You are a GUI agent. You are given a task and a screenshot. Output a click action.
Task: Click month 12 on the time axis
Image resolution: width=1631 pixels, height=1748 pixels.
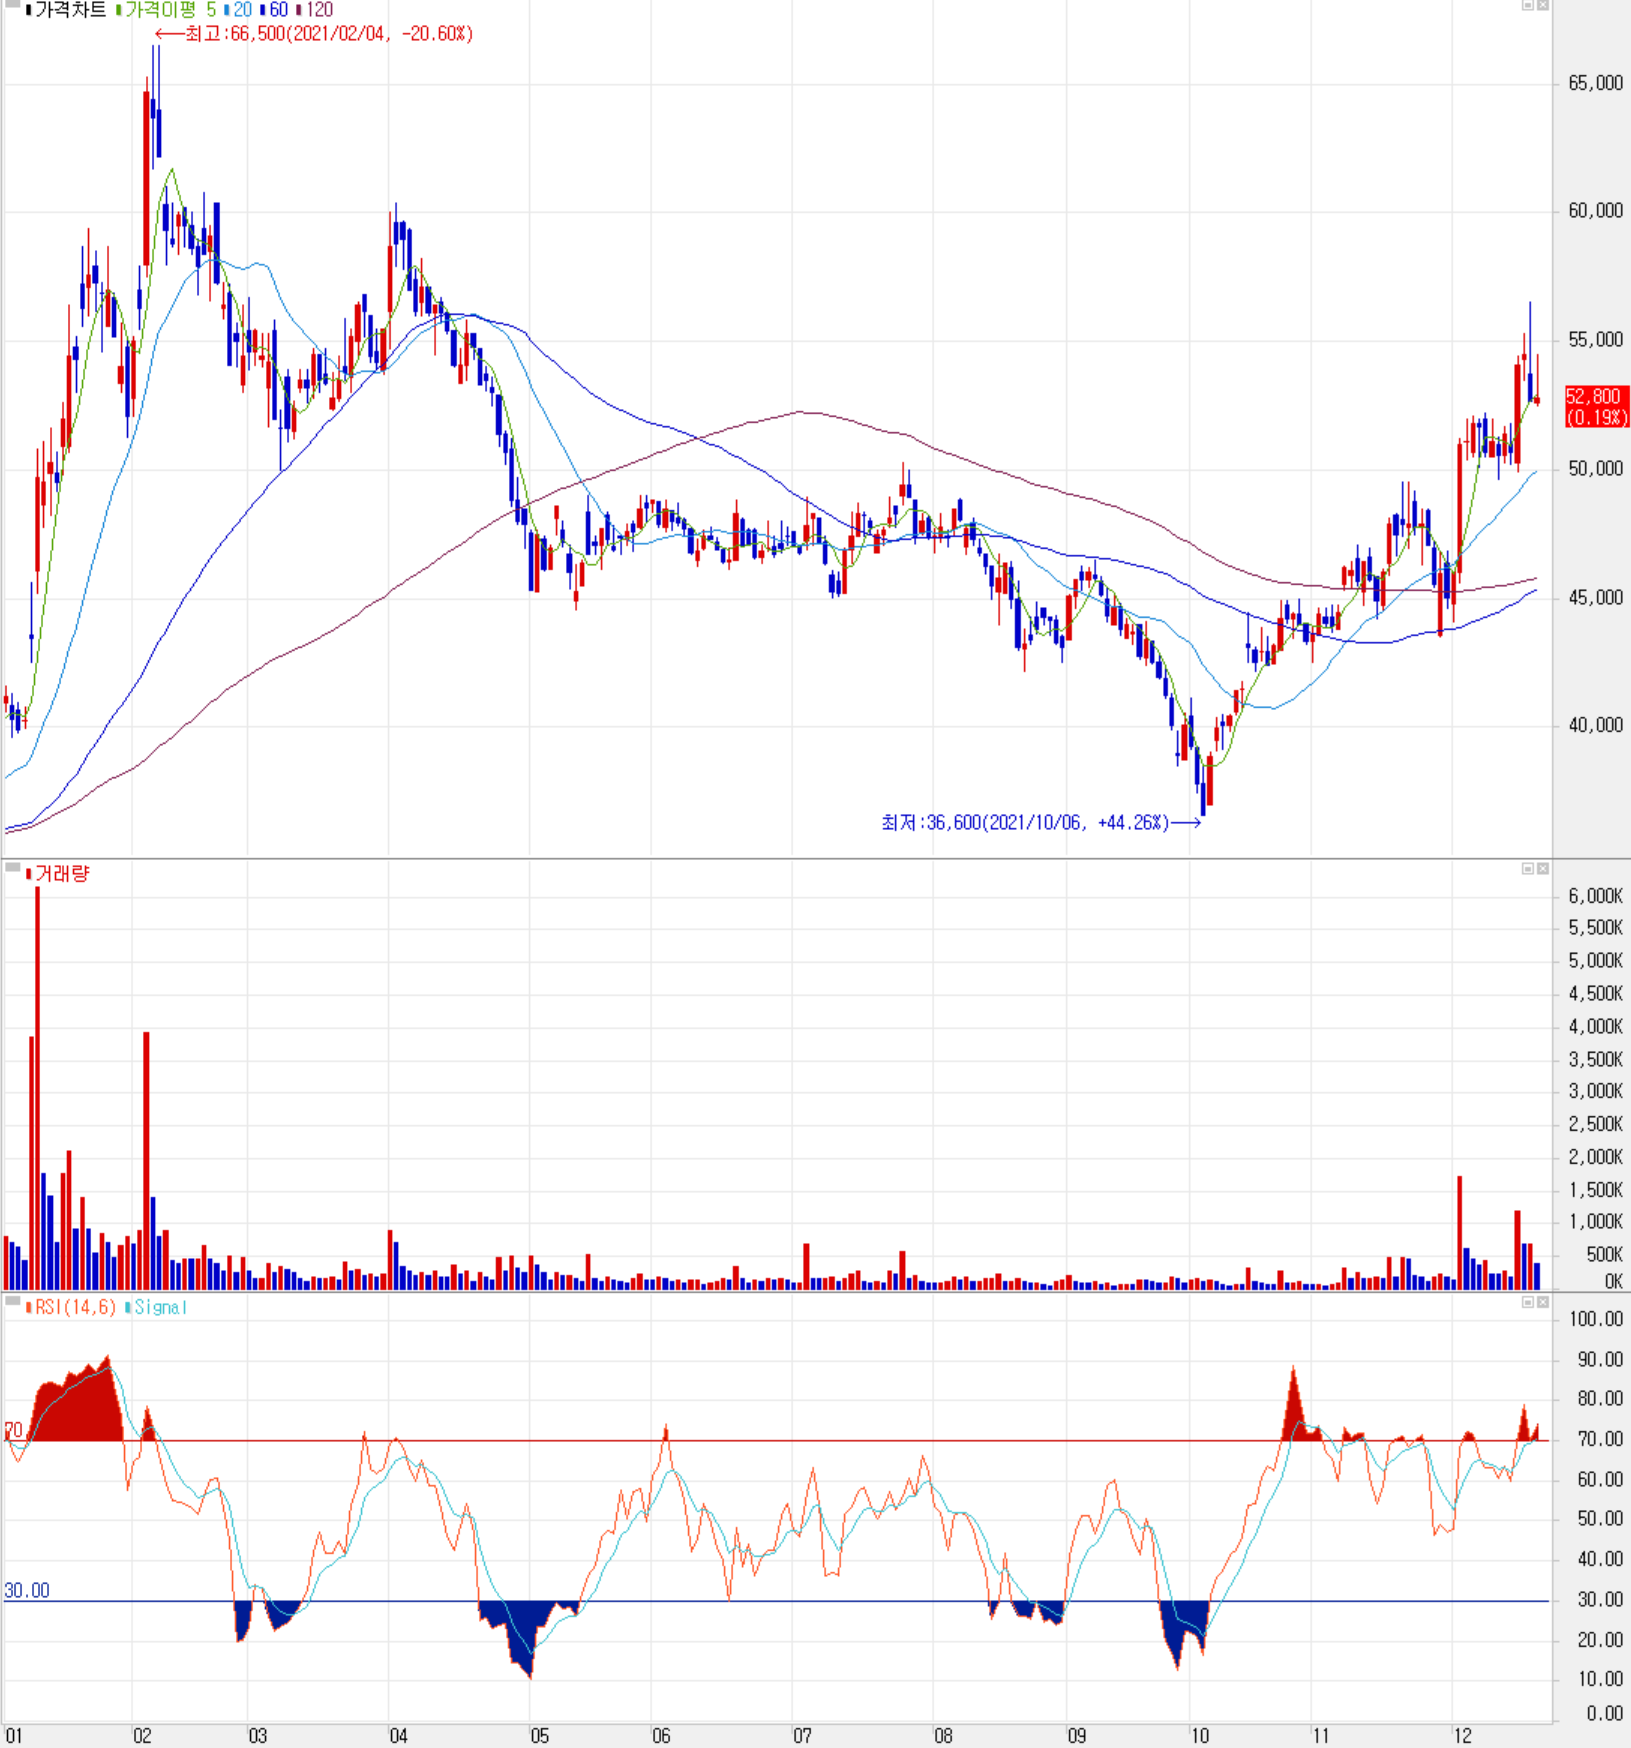(x=1462, y=1736)
